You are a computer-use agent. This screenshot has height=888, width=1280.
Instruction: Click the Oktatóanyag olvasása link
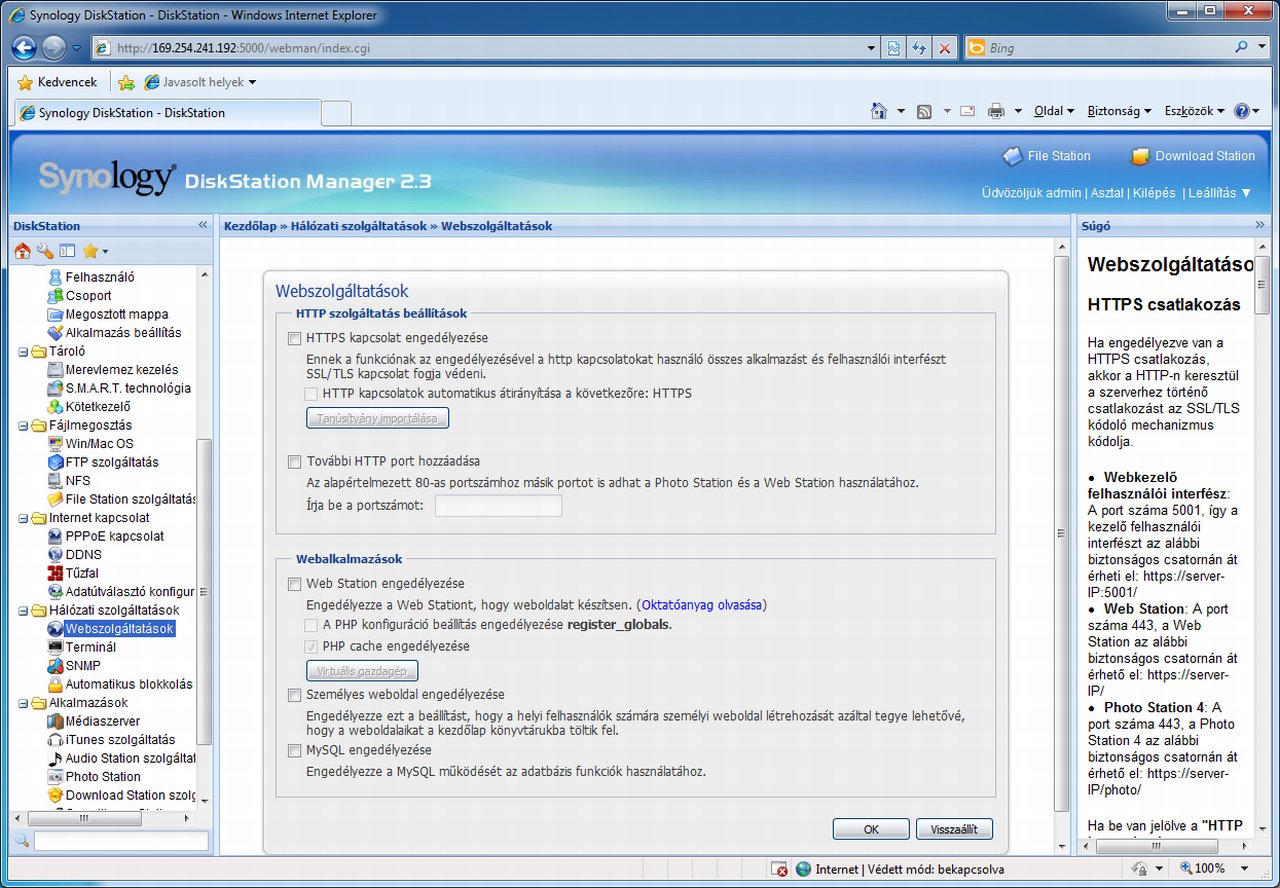point(702,605)
